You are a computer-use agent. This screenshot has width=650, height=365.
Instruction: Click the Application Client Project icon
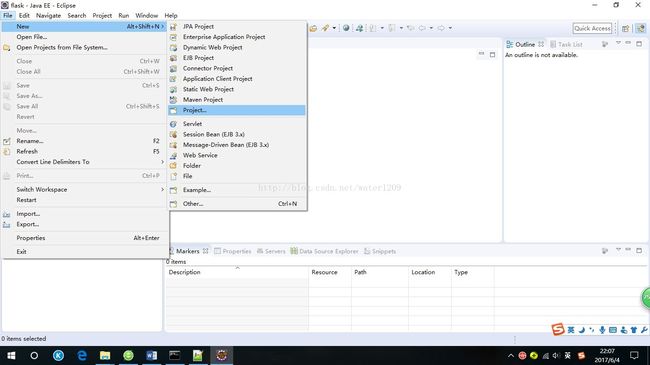point(174,79)
